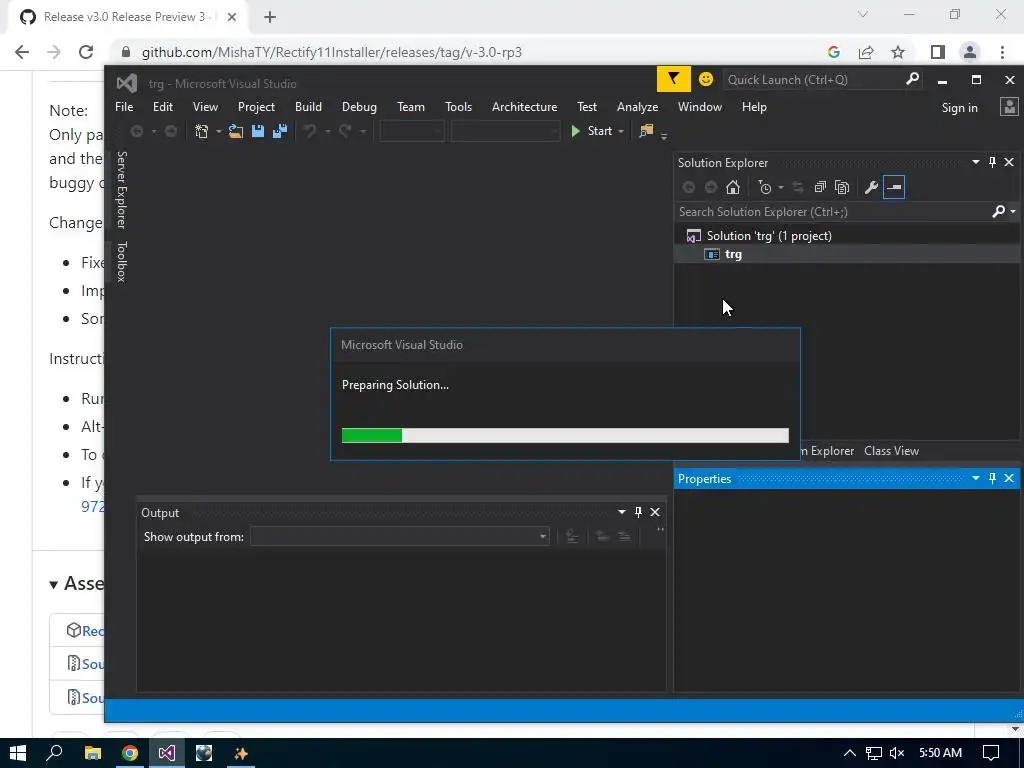
Task: Click the user account avatar icon
Action: (x=1010, y=107)
